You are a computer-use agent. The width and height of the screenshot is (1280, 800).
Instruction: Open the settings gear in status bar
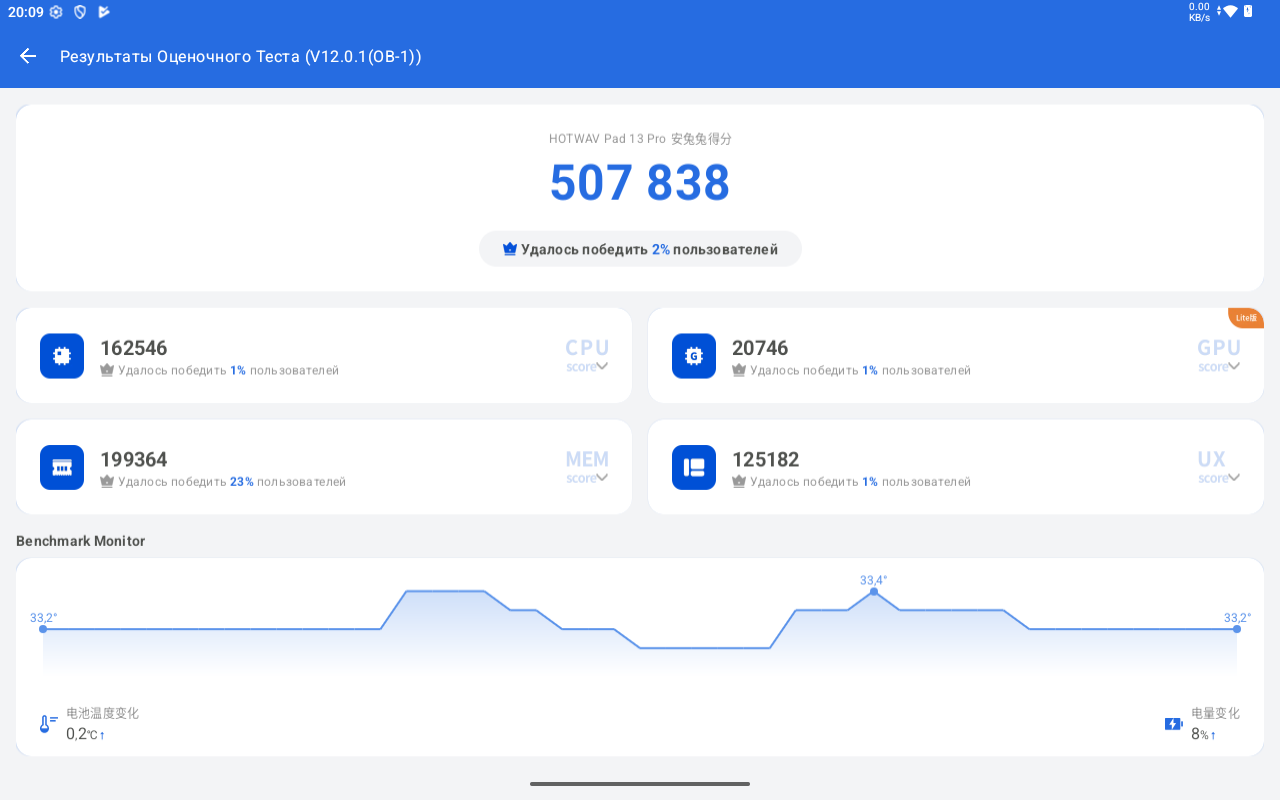[56, 12]
